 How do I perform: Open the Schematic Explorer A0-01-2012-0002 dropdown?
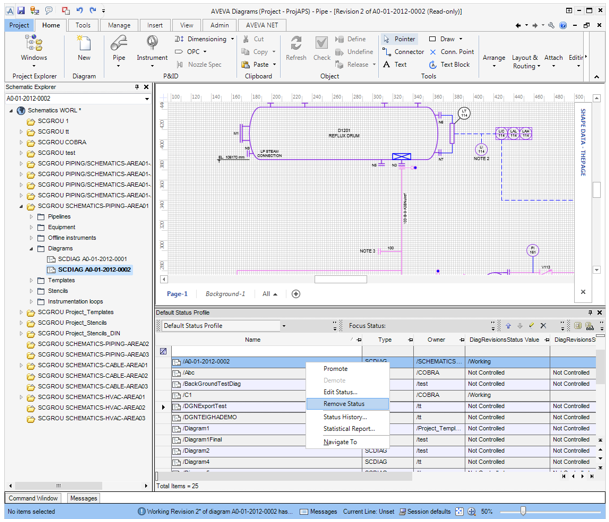pos(147,99)
